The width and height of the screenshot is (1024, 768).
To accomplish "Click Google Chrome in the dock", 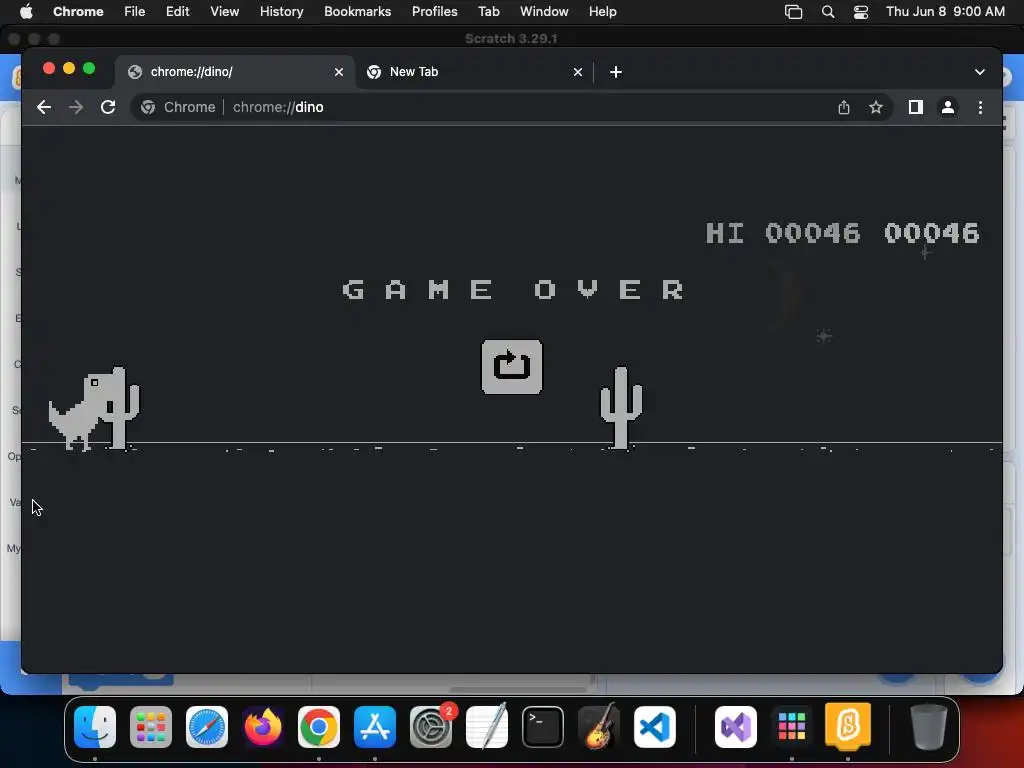I will coord(319,727).
